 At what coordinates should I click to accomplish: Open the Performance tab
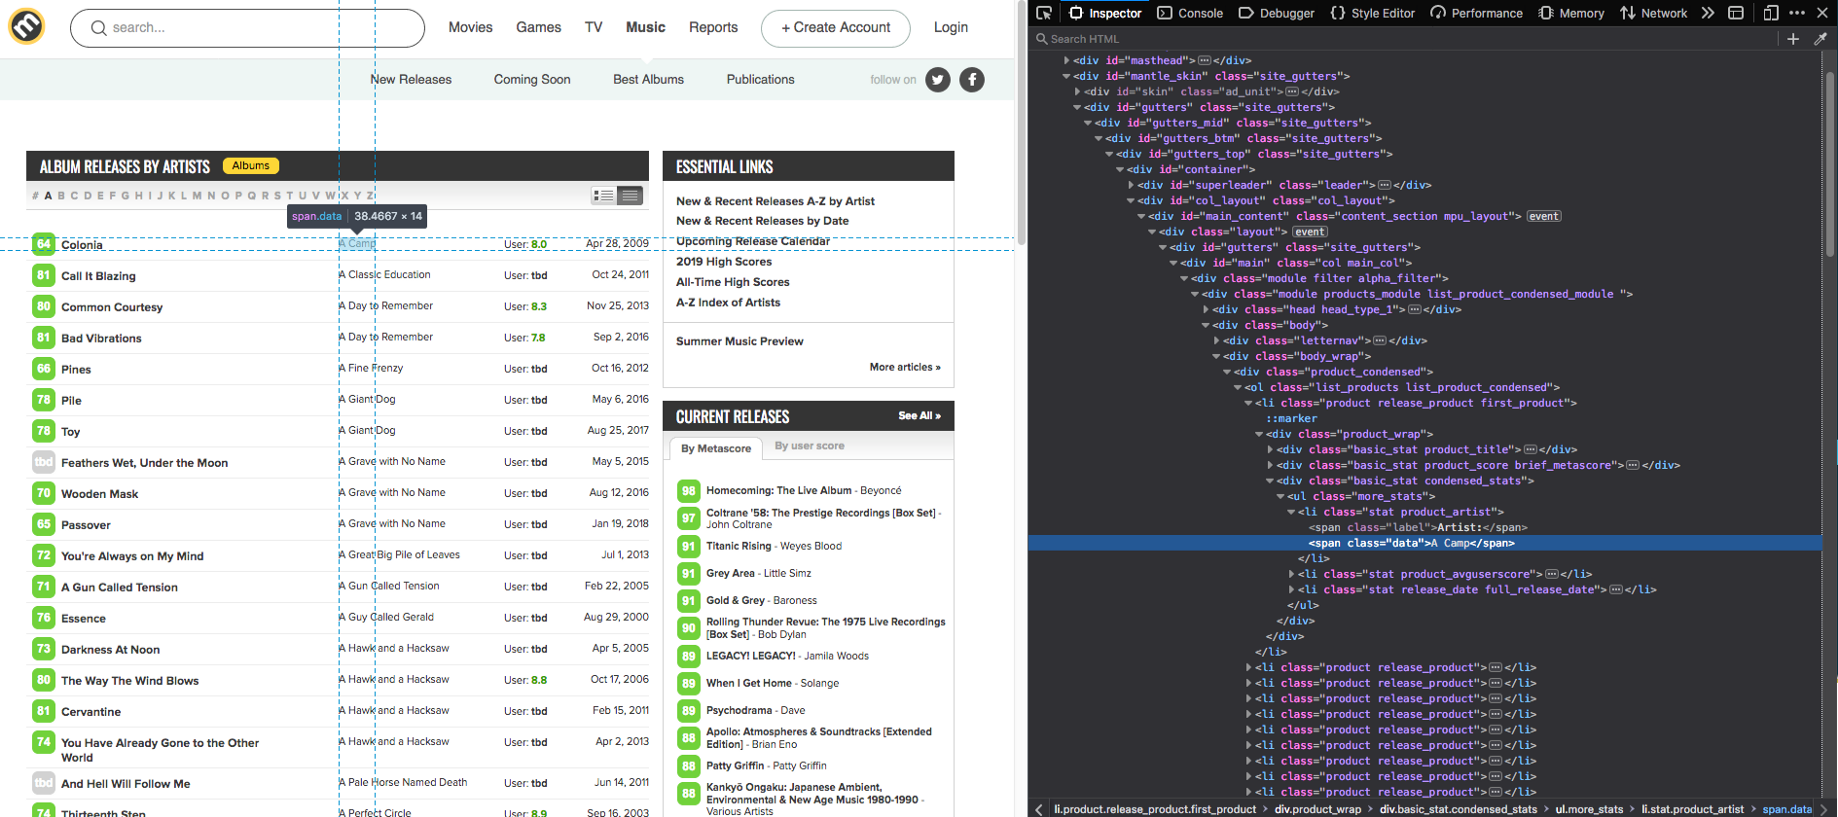(x=1477, y=13)
